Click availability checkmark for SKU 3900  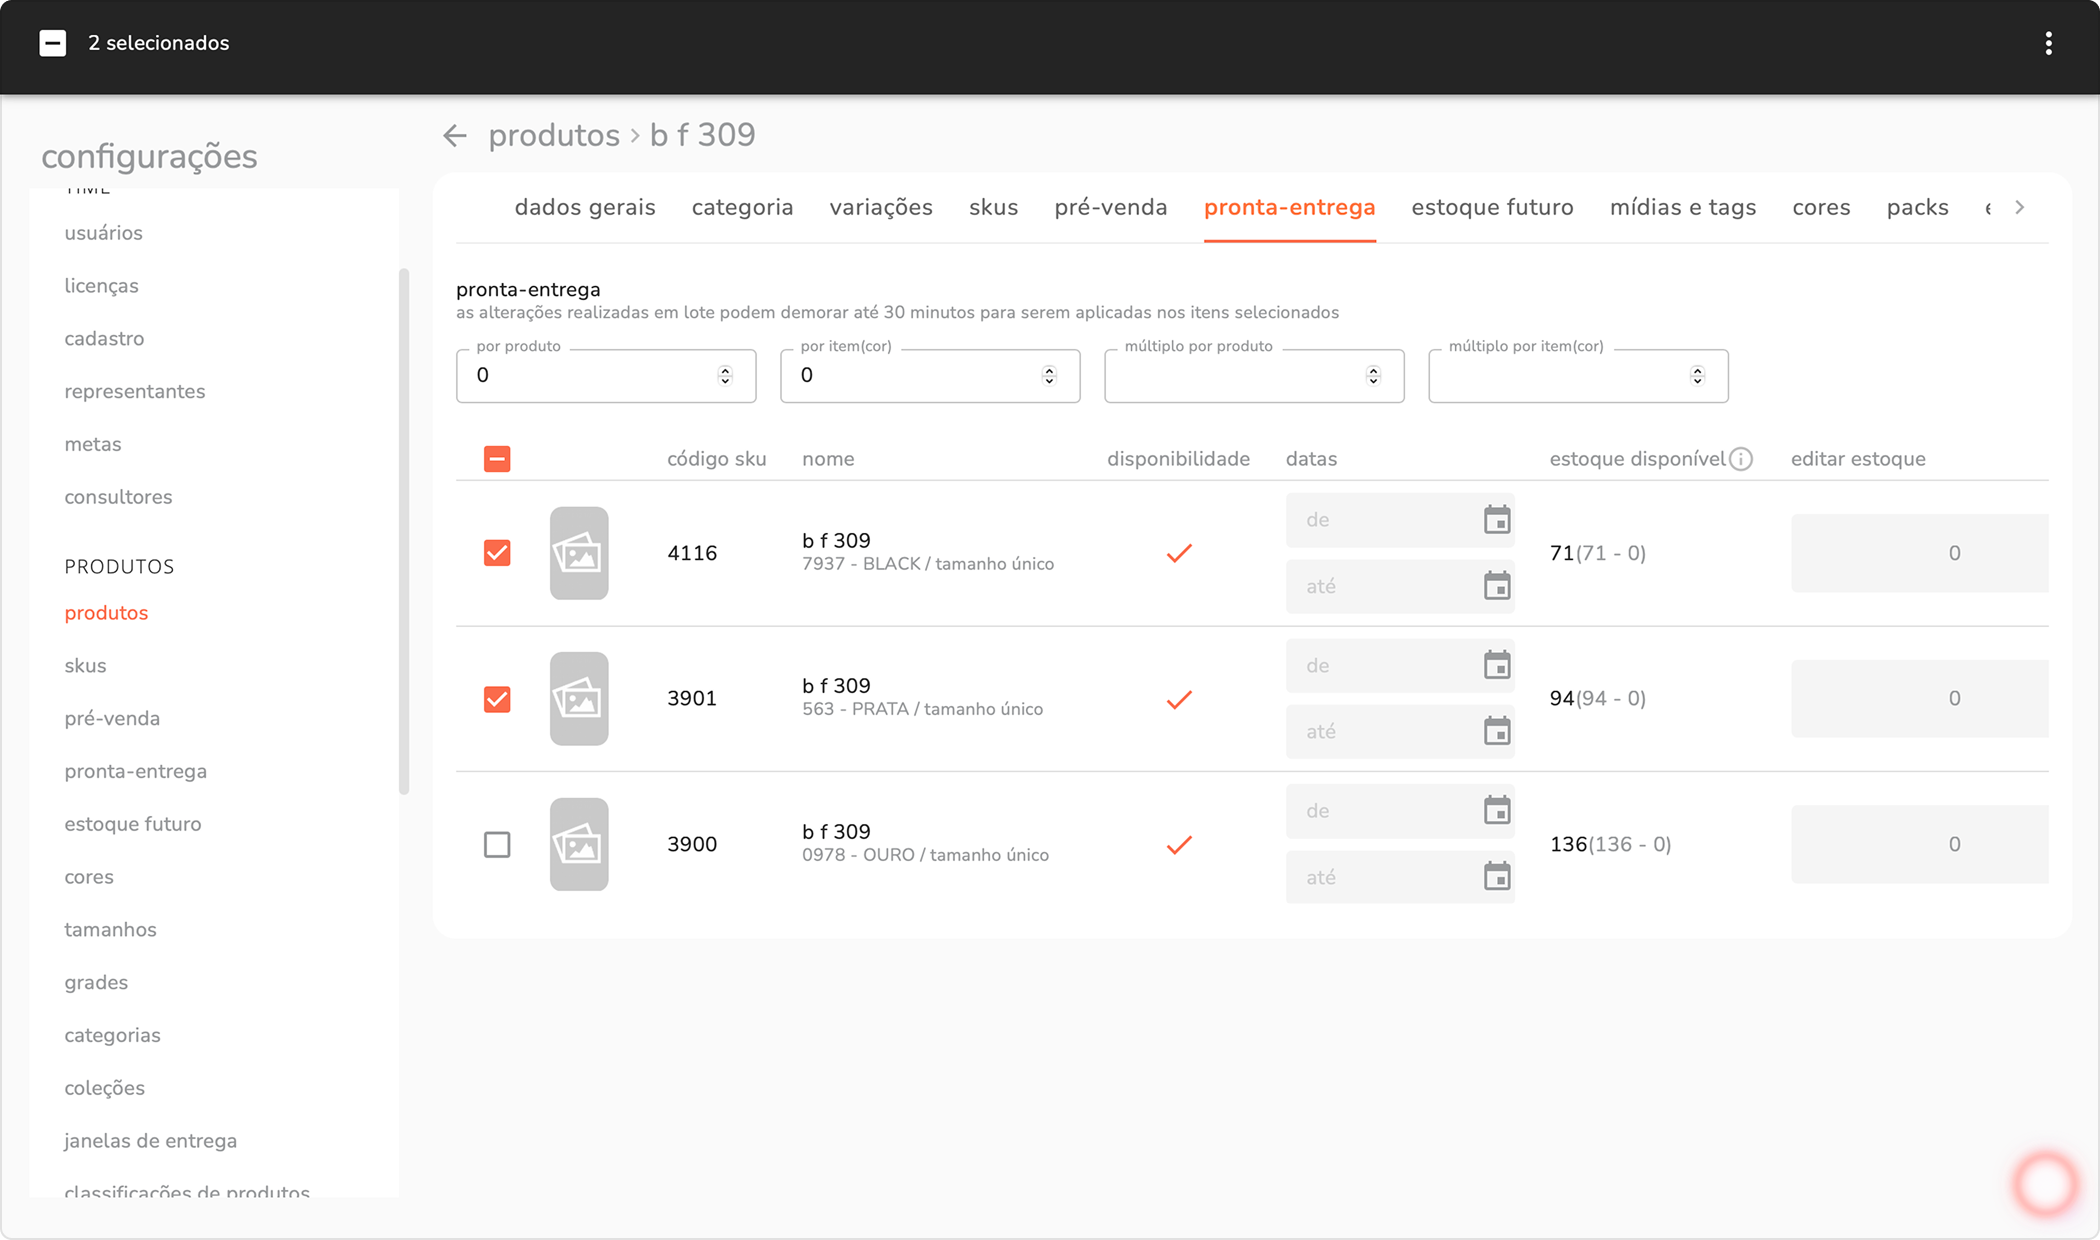tap(1179, 845)
